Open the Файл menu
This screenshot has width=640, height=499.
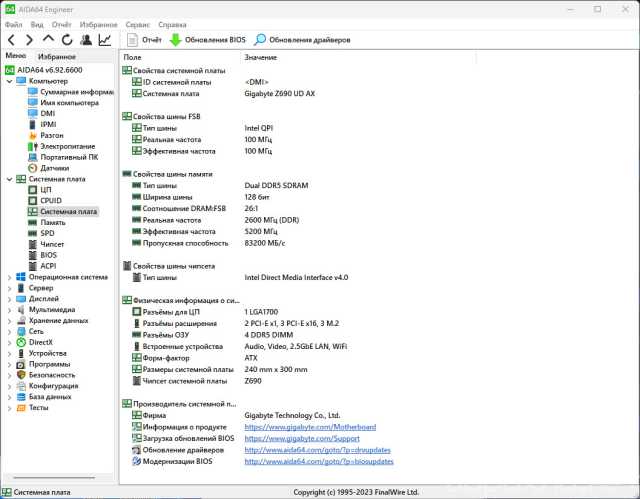point(13,23)
